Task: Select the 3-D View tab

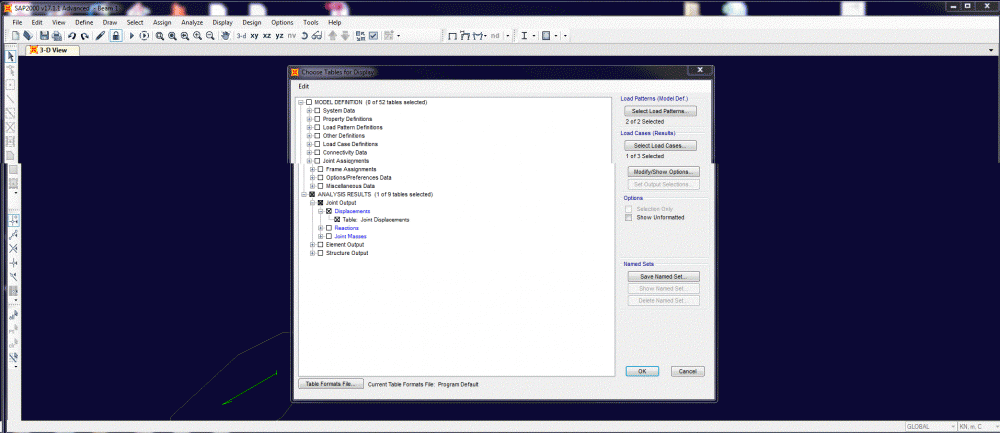Action: click(52, 50)
